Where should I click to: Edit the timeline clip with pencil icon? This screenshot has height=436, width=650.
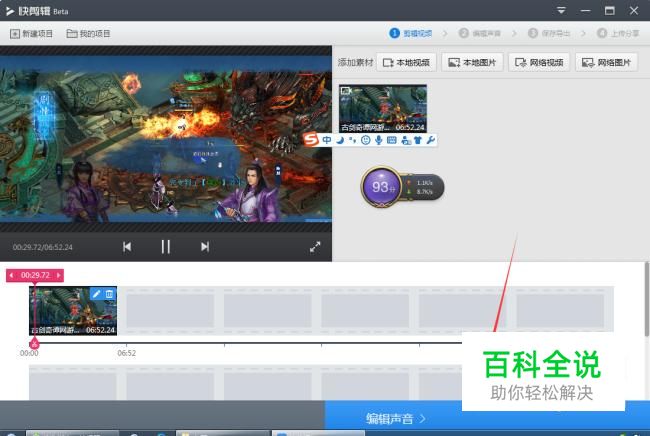pyautogui.click(x=97, y=294)
